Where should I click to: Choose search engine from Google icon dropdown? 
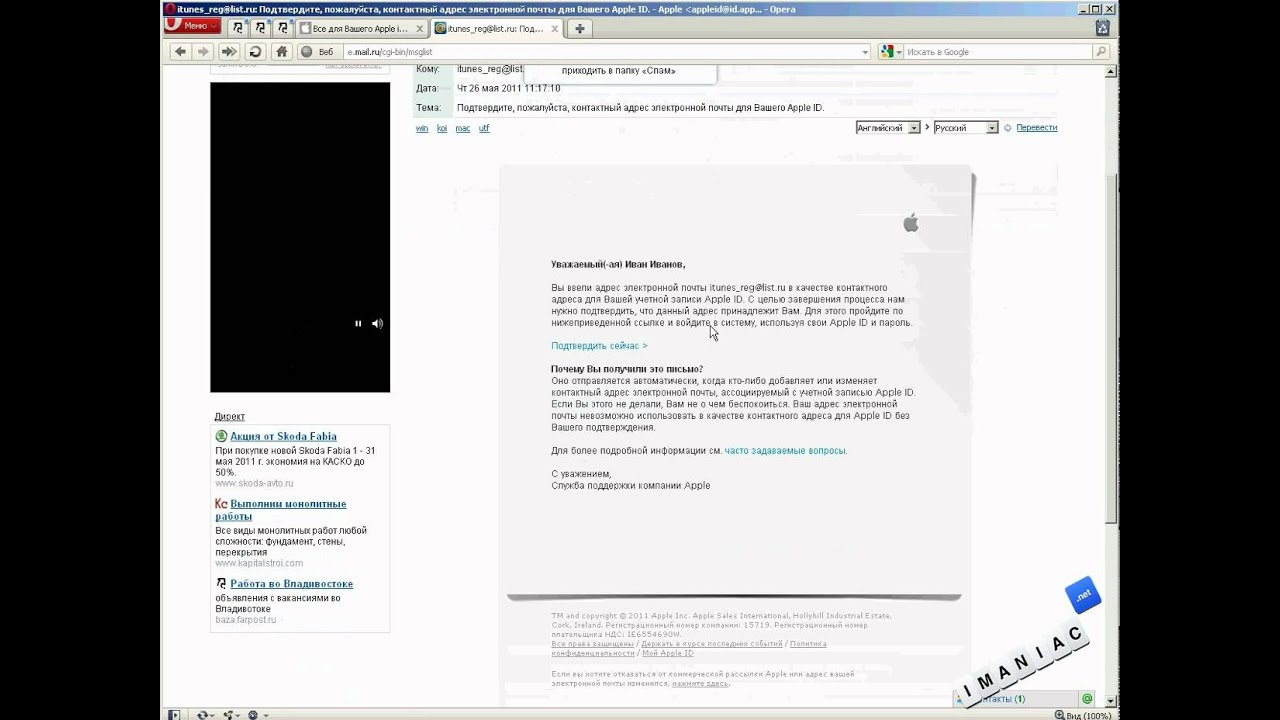coord(890,52)
